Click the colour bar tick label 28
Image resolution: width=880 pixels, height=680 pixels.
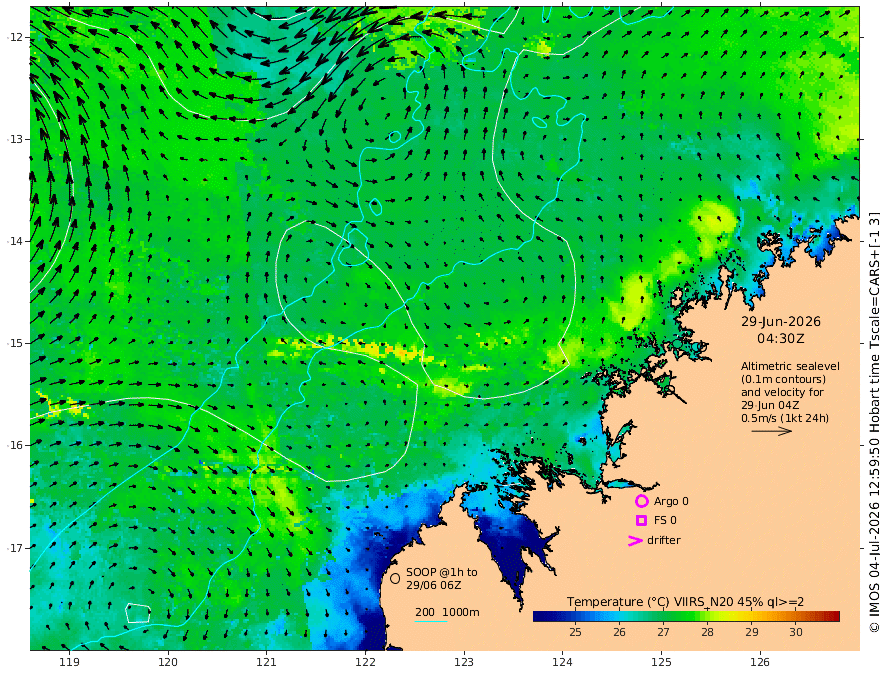click(708, 632)
